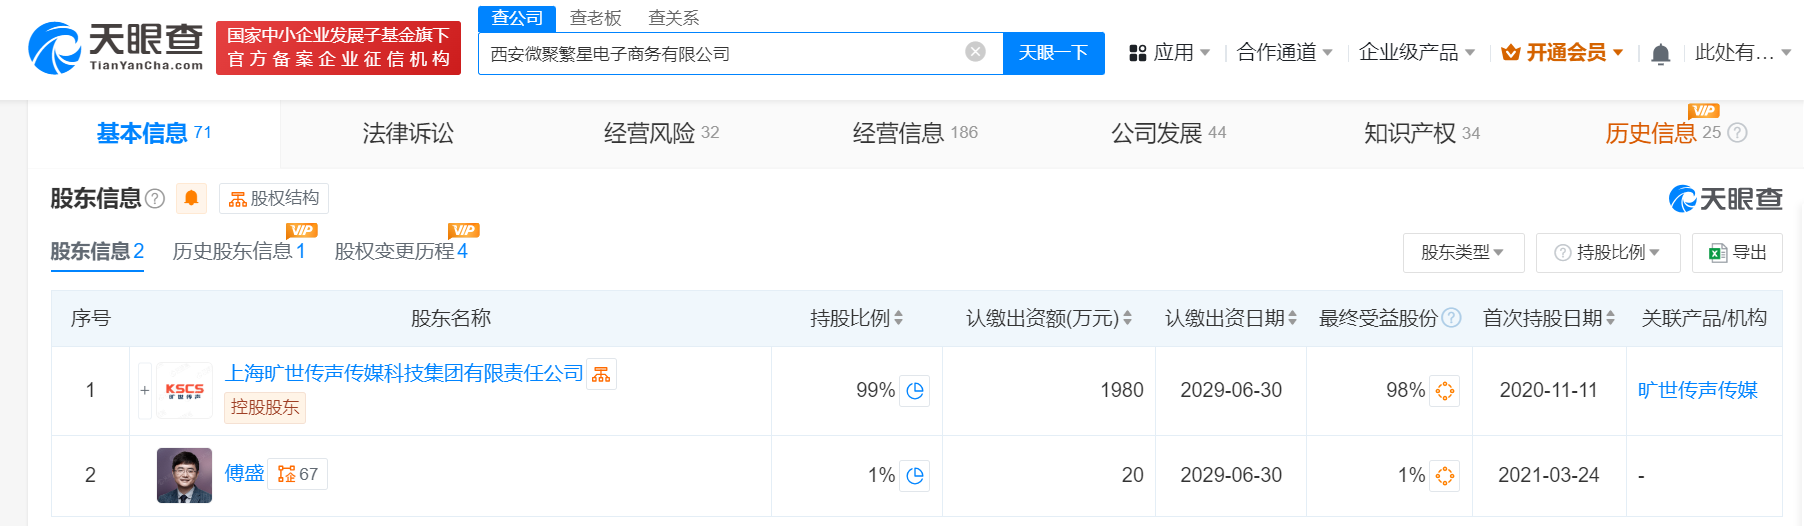Click the help icon next to 历史信息

[x=1738, y=133]
